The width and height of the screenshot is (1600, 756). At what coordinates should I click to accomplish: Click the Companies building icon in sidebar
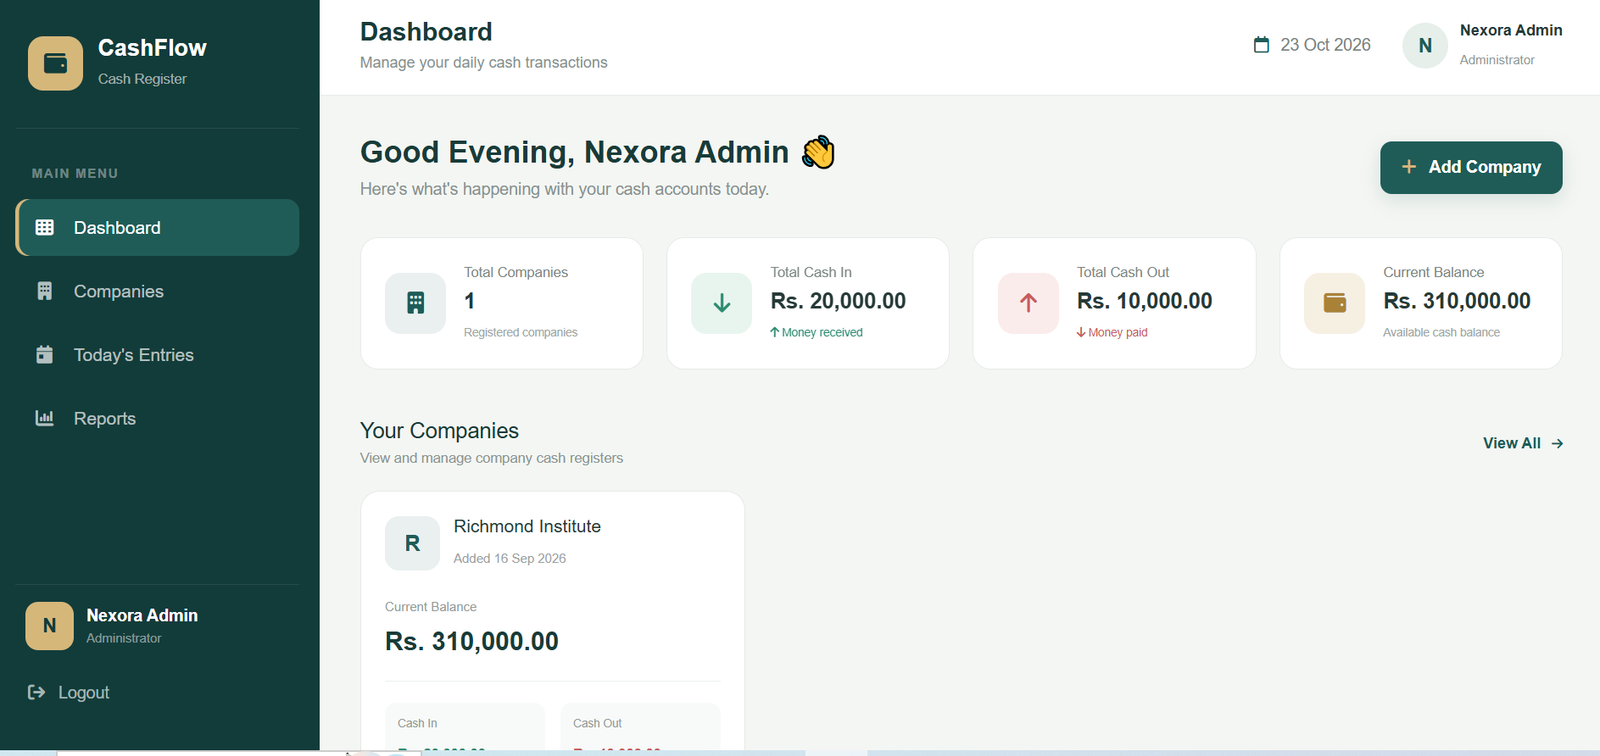point(45,291)
